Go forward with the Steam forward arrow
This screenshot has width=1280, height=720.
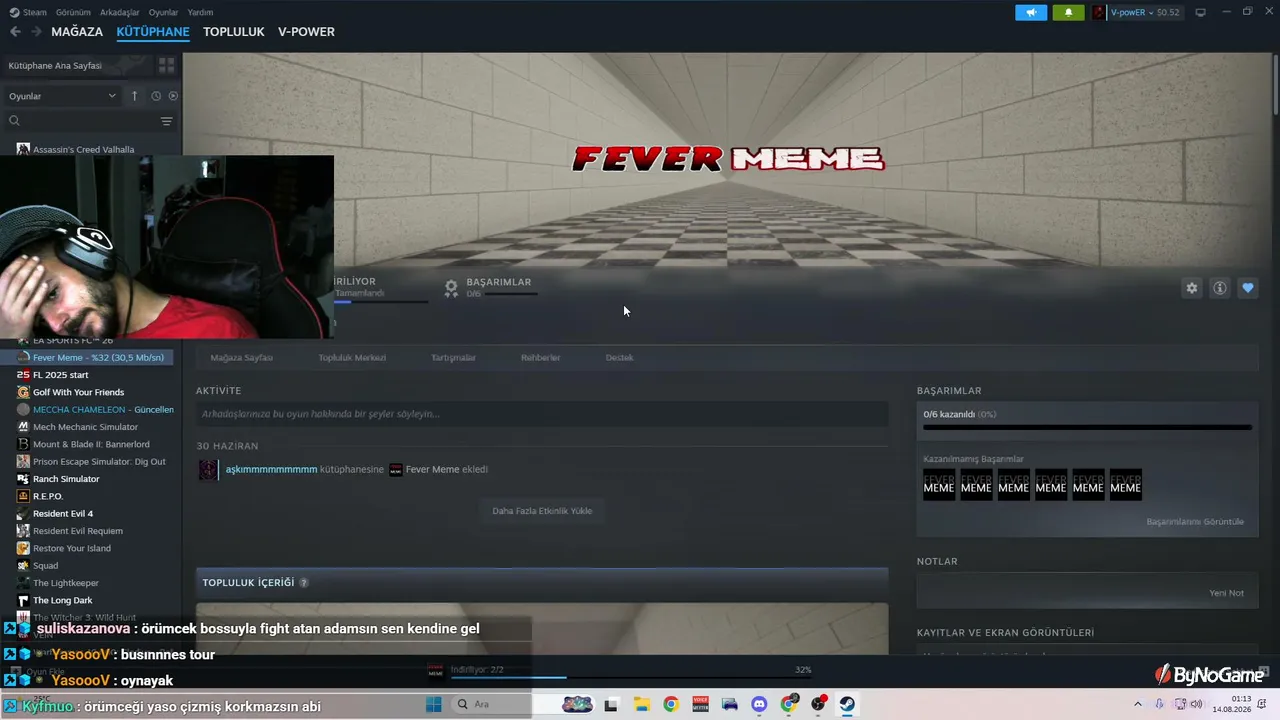[x=36, y=32]
